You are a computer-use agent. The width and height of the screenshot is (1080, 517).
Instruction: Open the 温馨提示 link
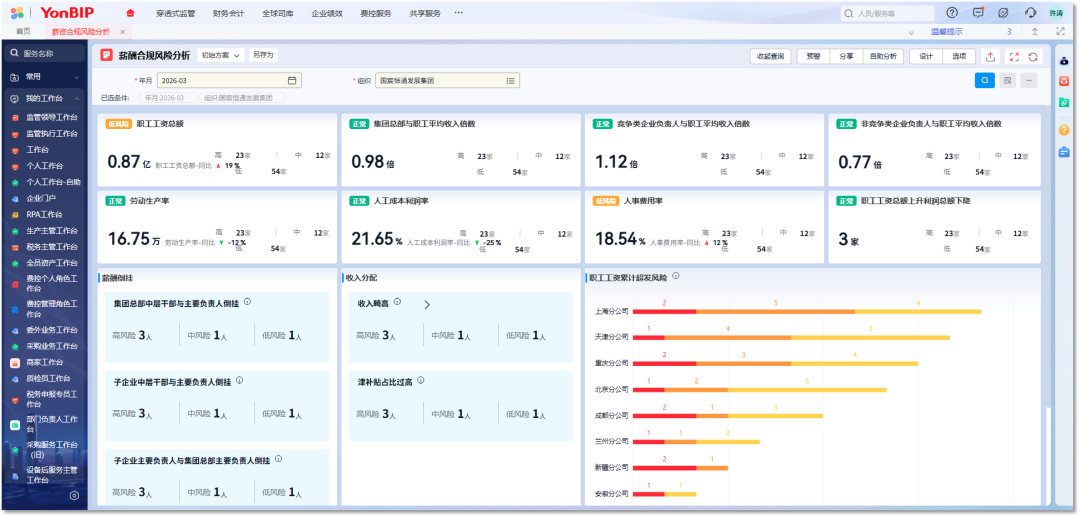click(x=946, y=32)
